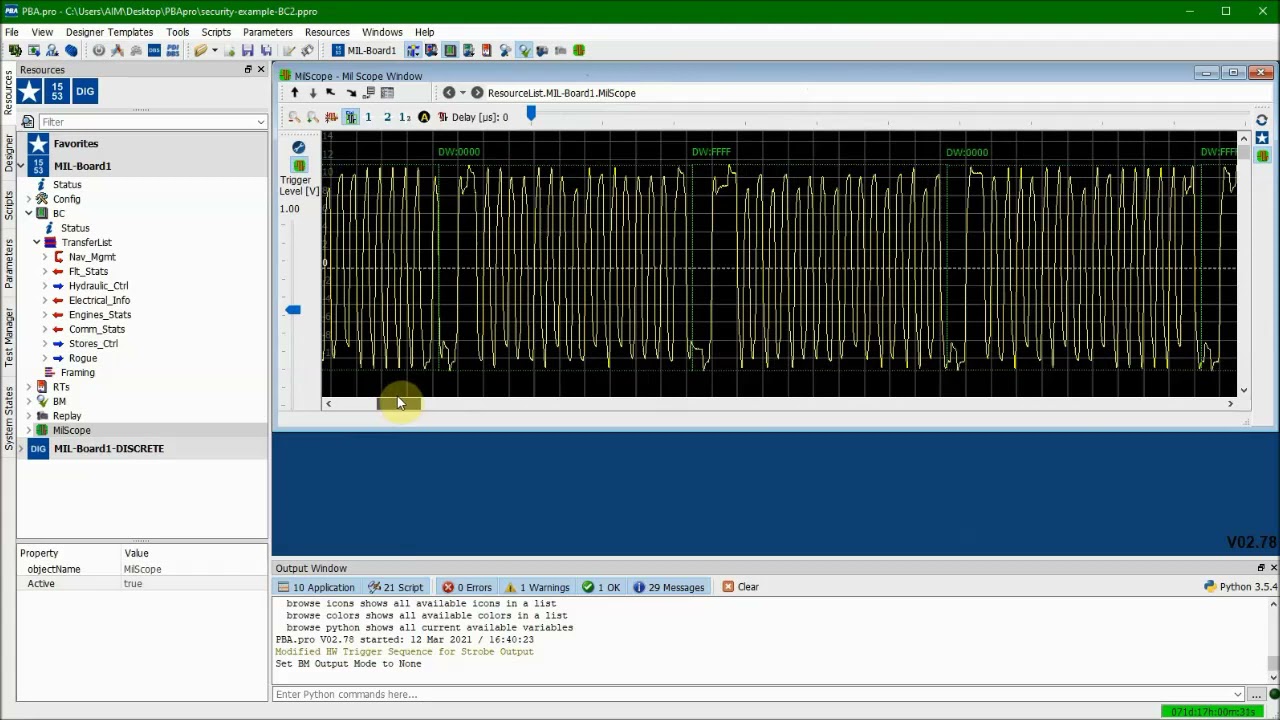Select the DIG resource type button
Viewport: 1280px width, 720px height.
coord(85,91)
